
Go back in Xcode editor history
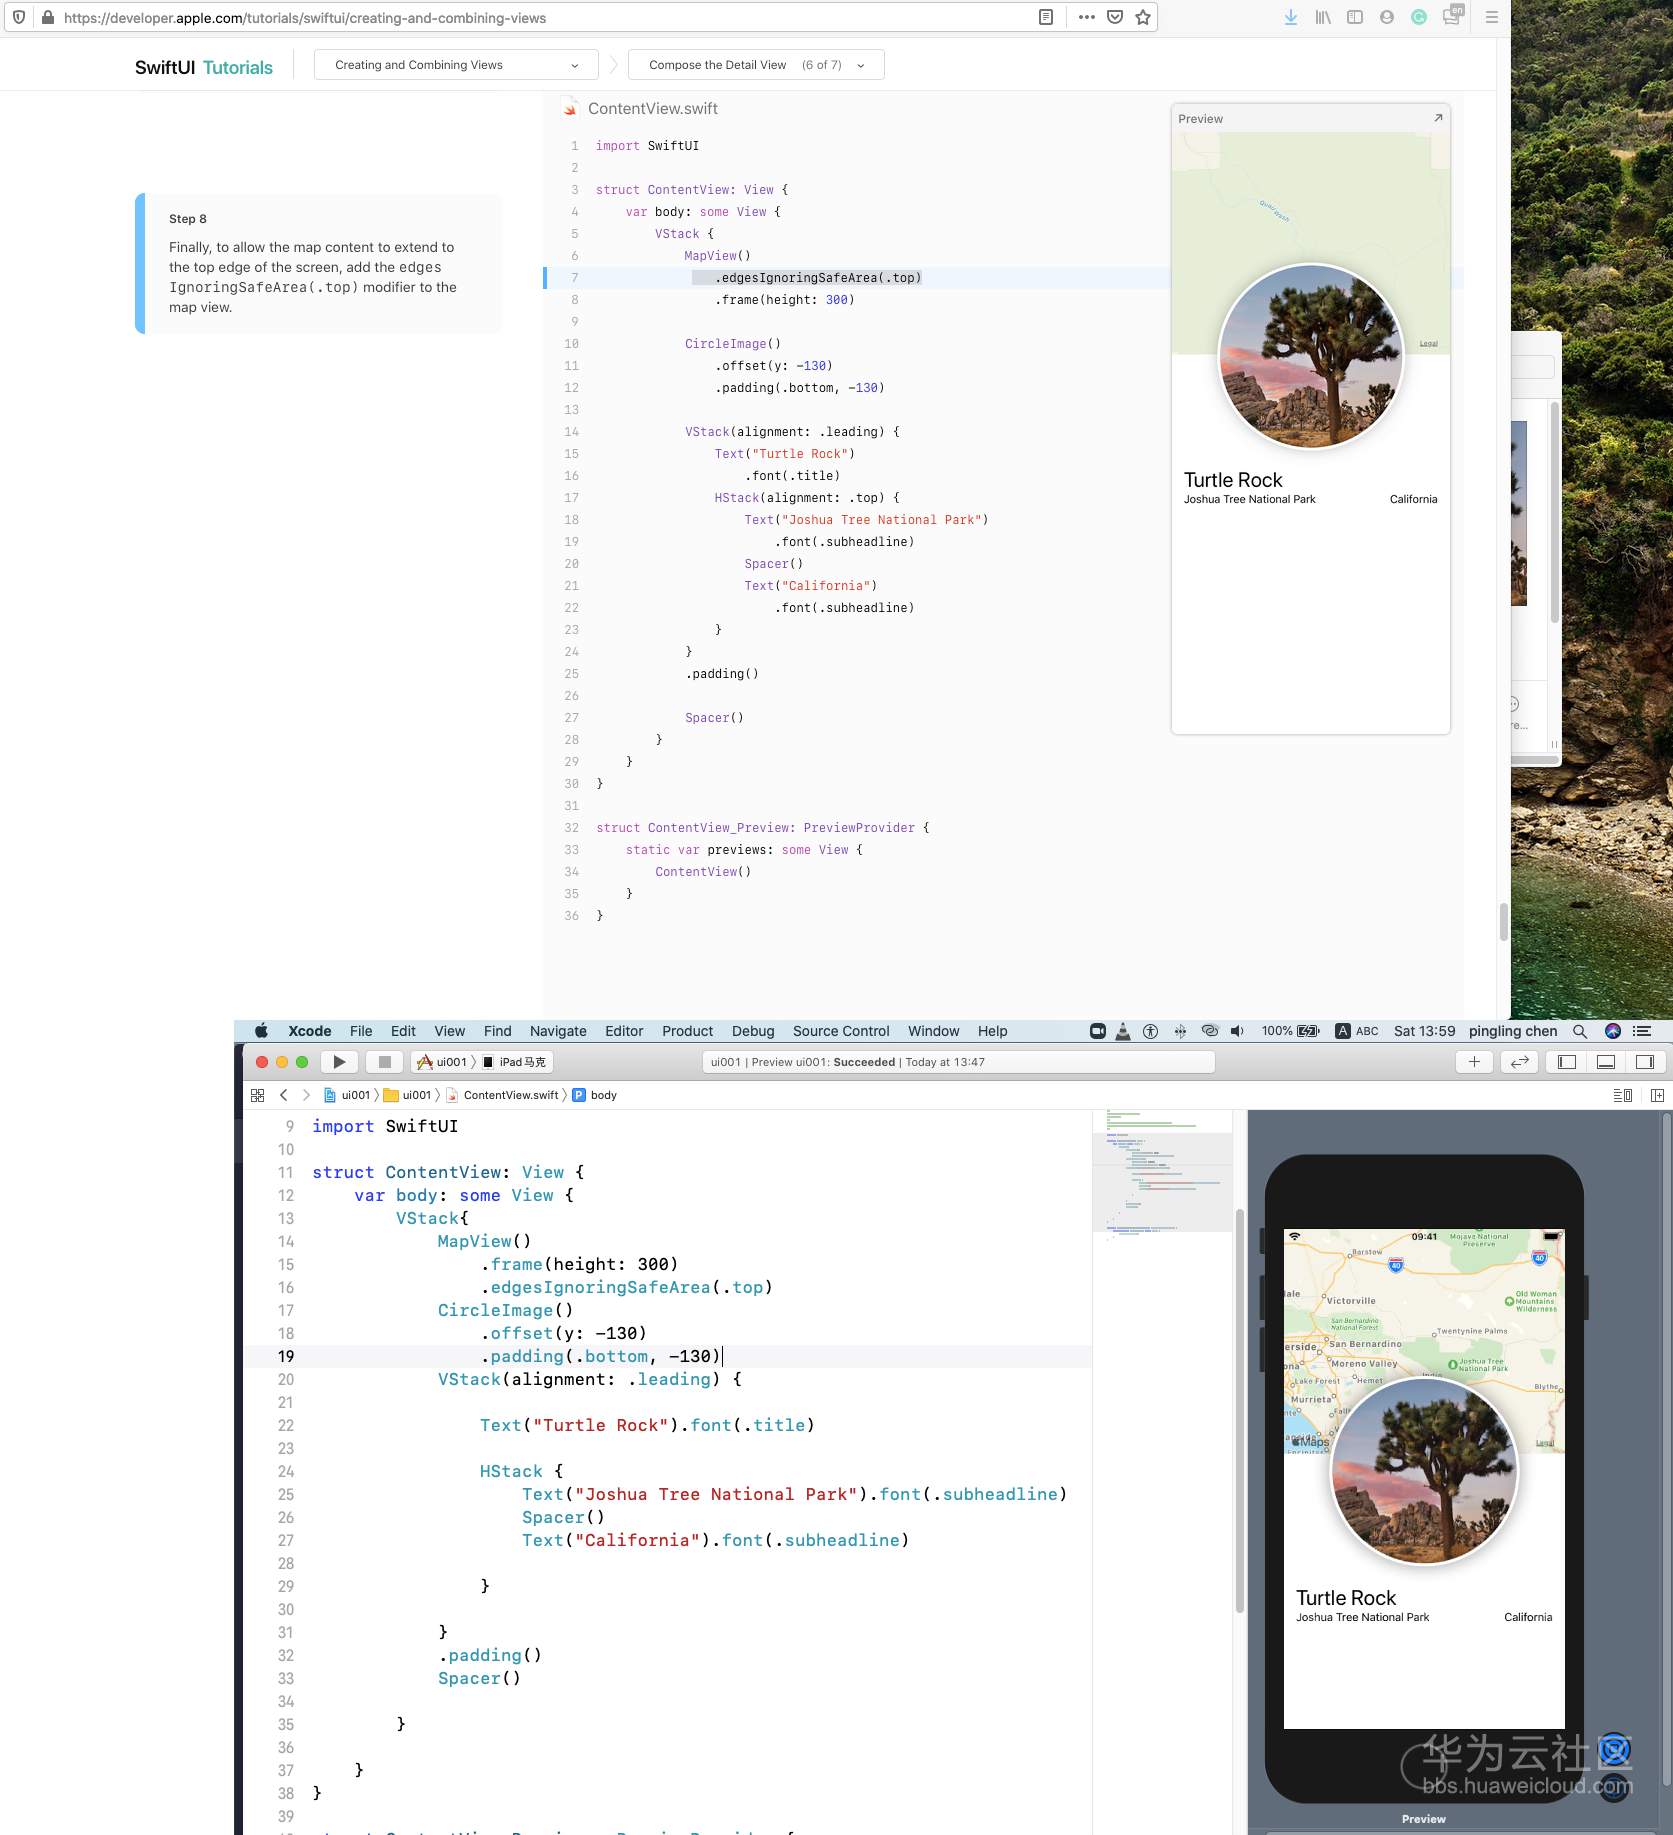pos(284,1095)
